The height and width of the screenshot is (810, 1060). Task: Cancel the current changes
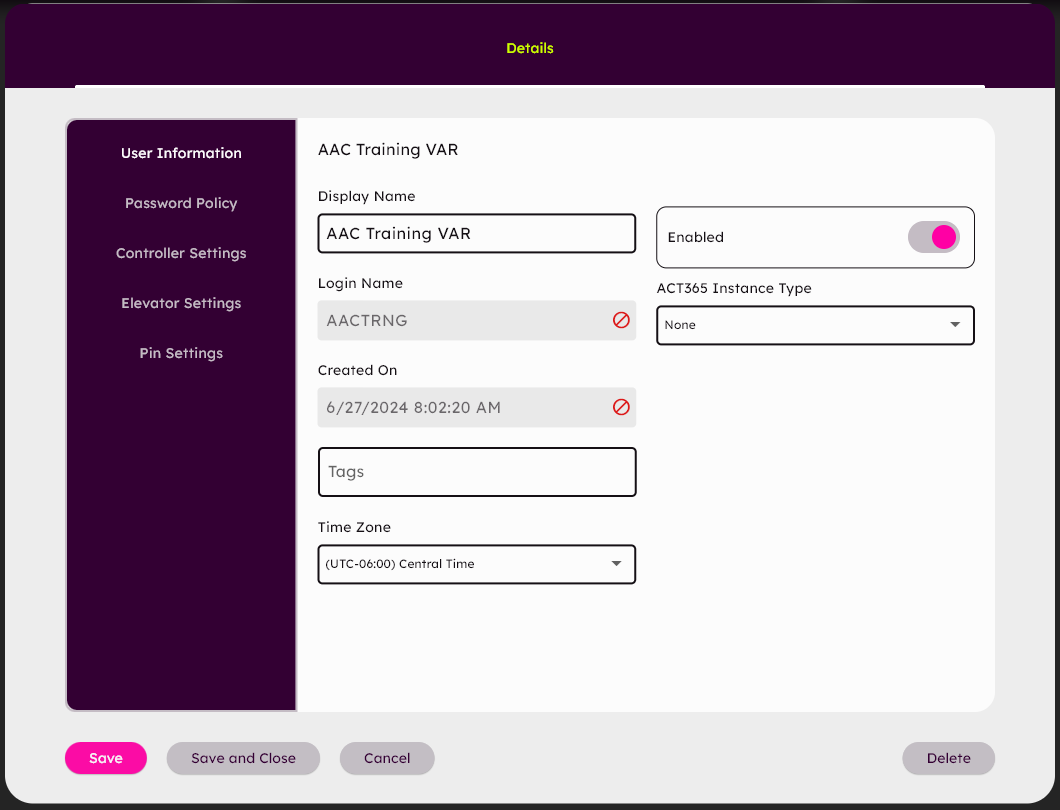click(x=387, y=758)
